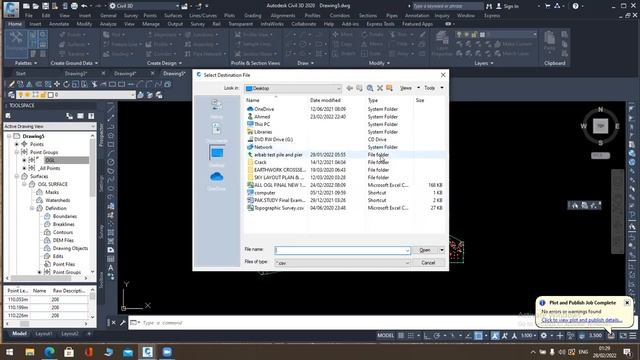Open File Explorer from the taskbar
The width and height of the screenshot is (640, 360).
point(30,352)
